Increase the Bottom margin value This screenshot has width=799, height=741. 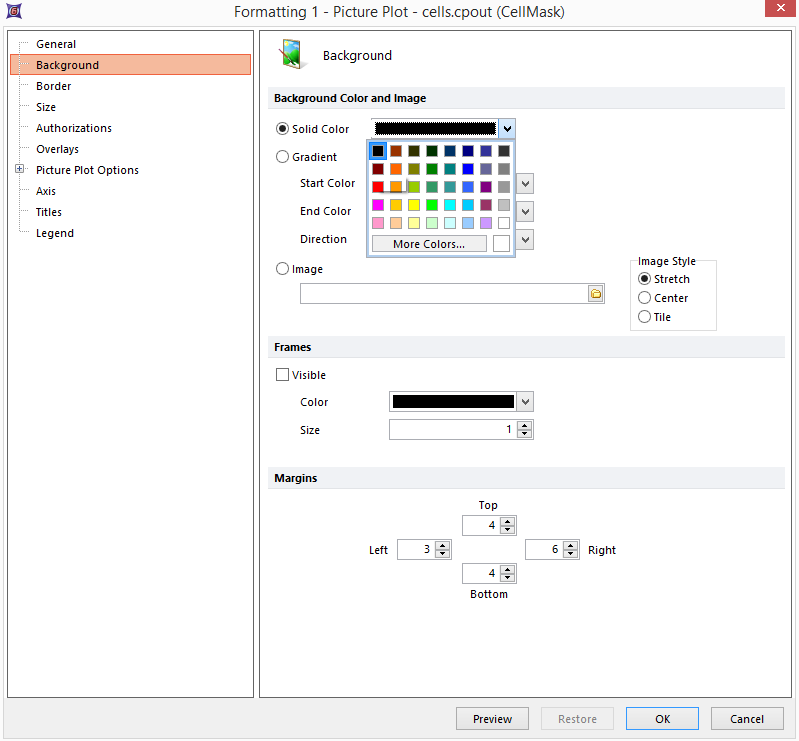508,569
